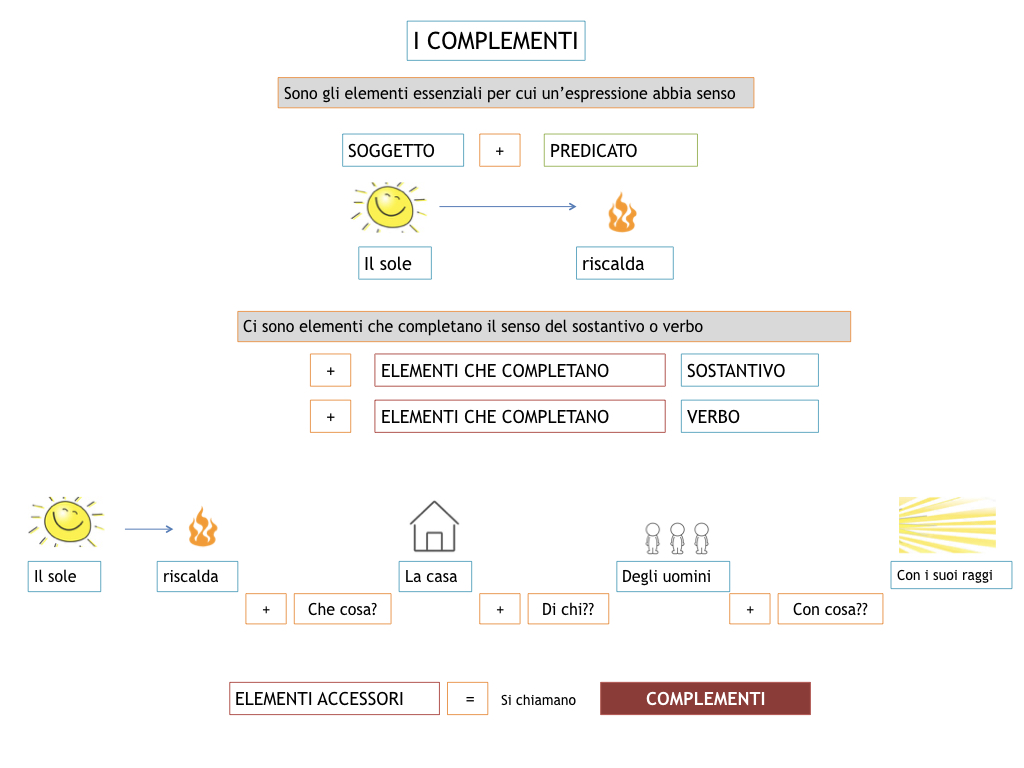This screenshot has width=1024, height=768.
Task: Click the three people figures icon
Action: click(677, 538)
